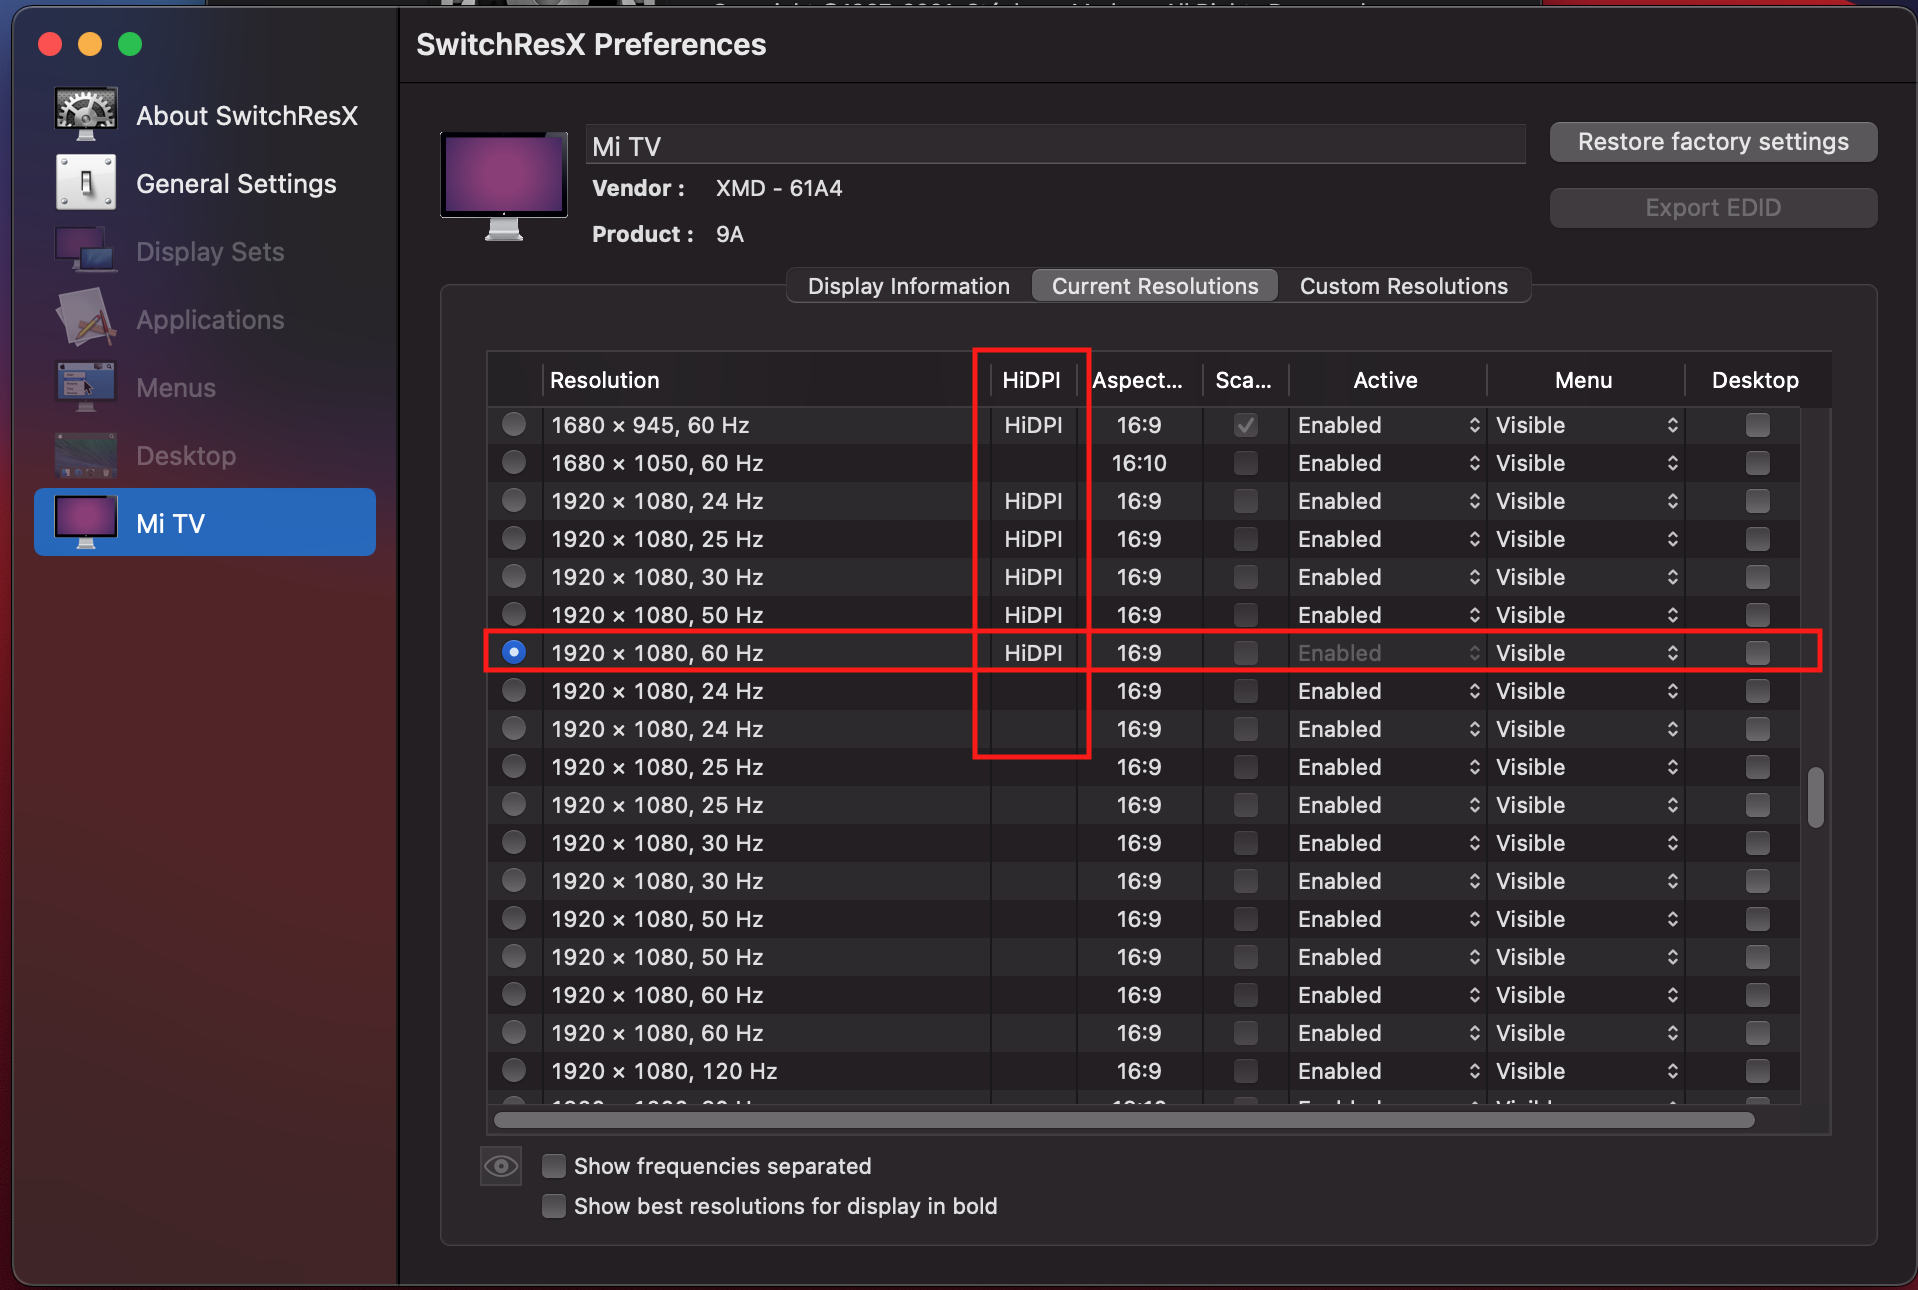
Task: Switch to Custom Resolutions tab
Action: pyautogui.click(x=1403, y=286)
